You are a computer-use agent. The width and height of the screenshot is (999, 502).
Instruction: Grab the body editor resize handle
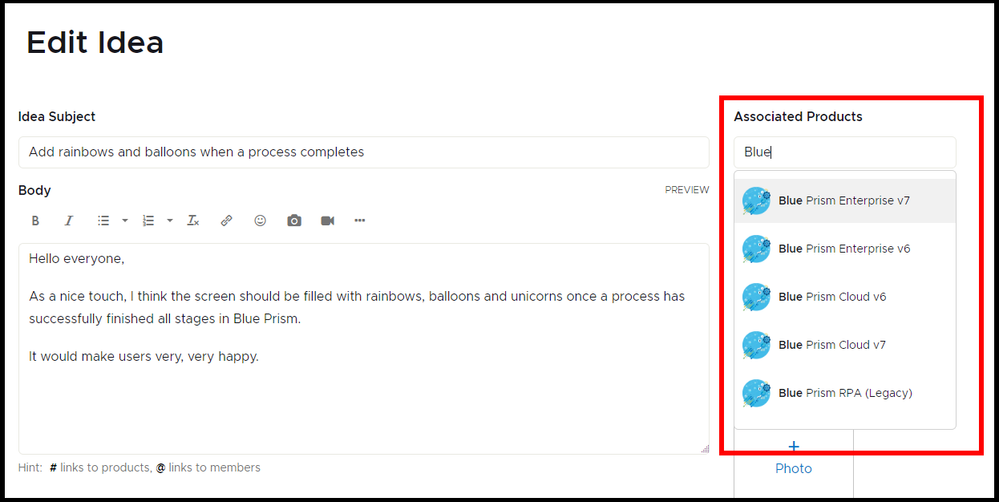click(x=705, y=449)
